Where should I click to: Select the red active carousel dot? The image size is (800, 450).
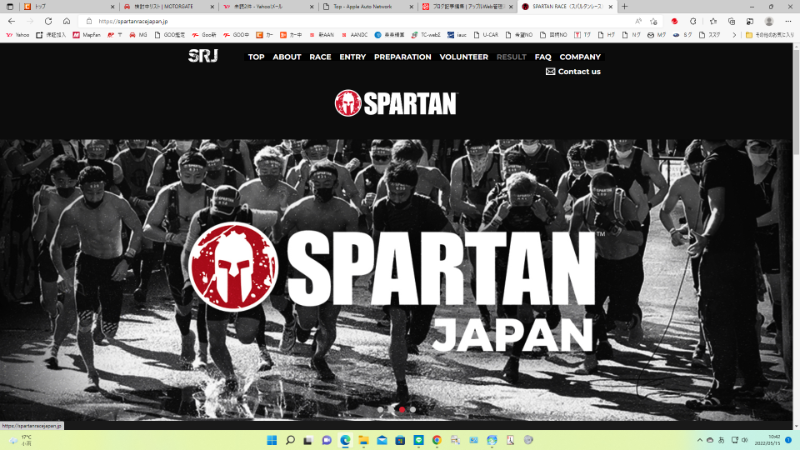pos(401,409)
